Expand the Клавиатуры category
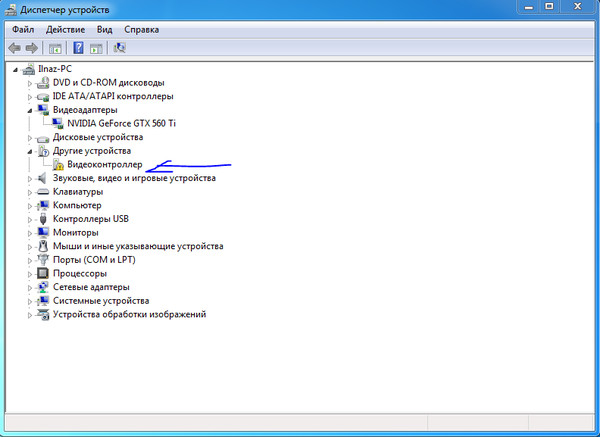 click(x=30, y=192)
